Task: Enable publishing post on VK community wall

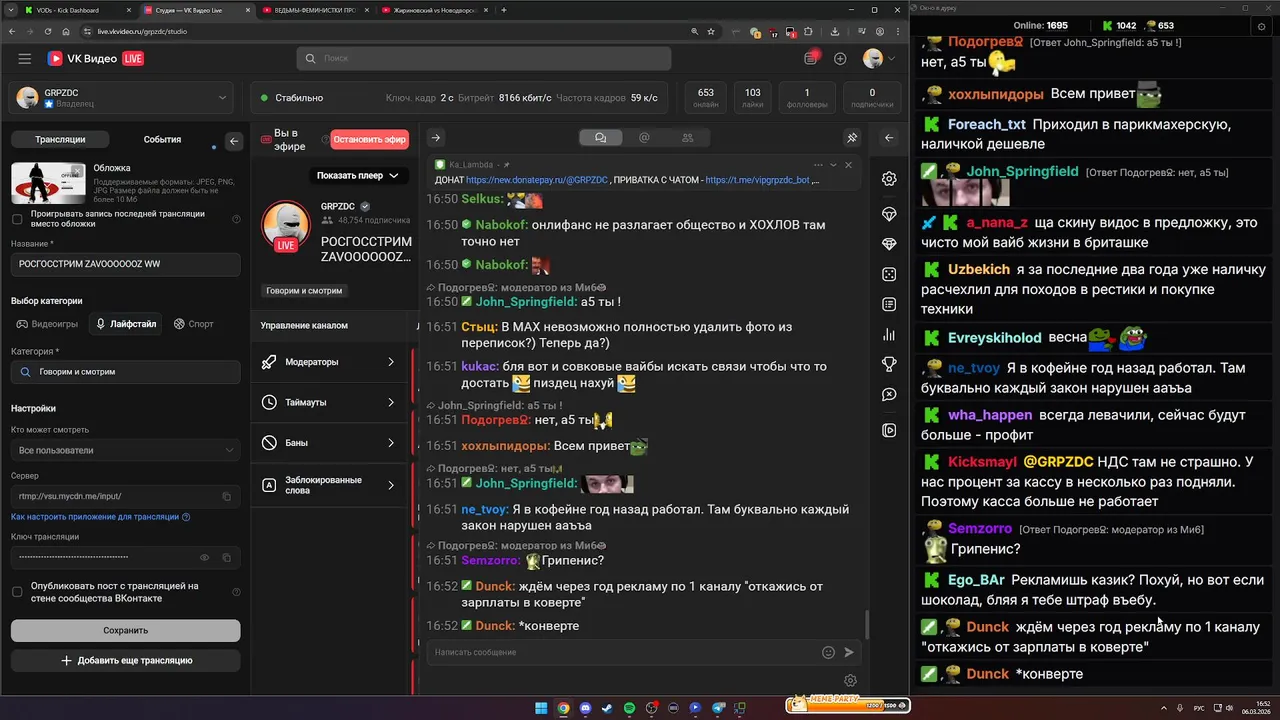Action: [x=17, y=592]
